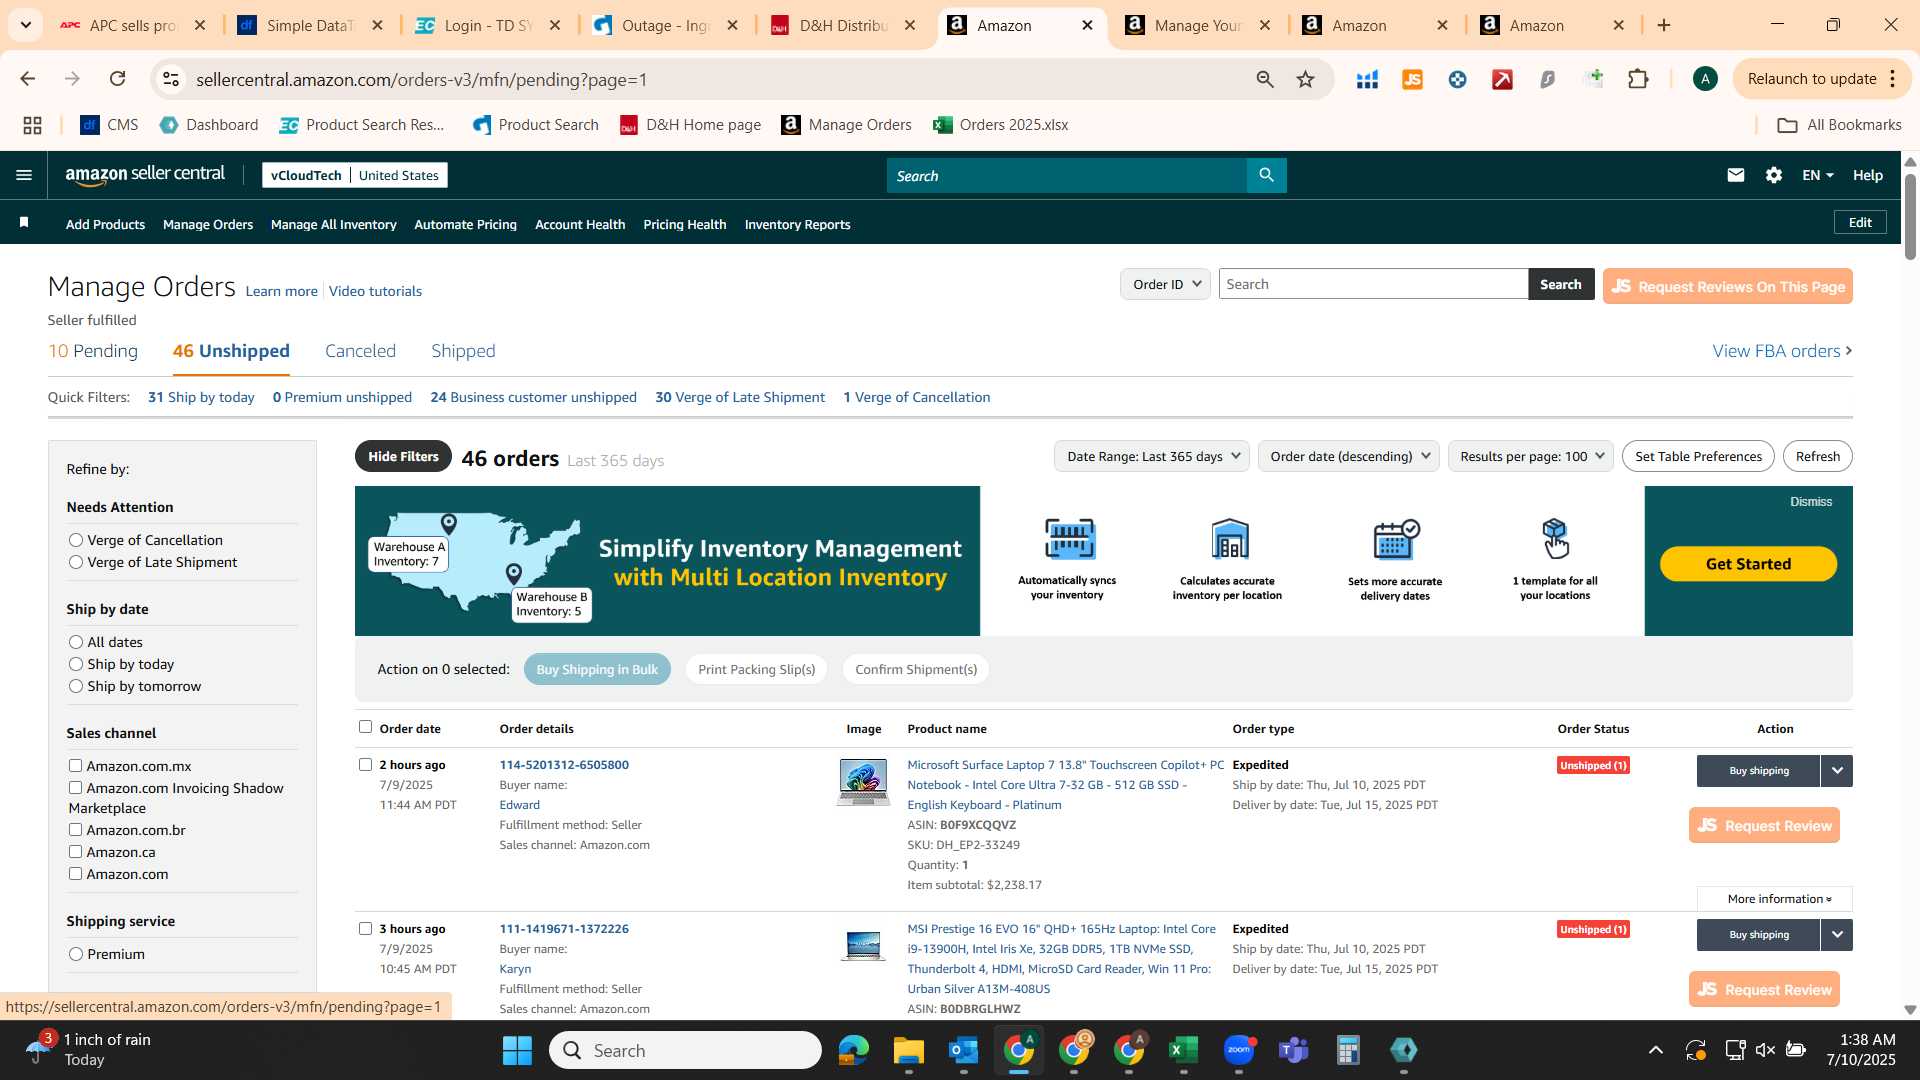The image size is (1920, 1080).
Task: Open the bookmarks apps grid icon
Action: click(x=32, y=125)
